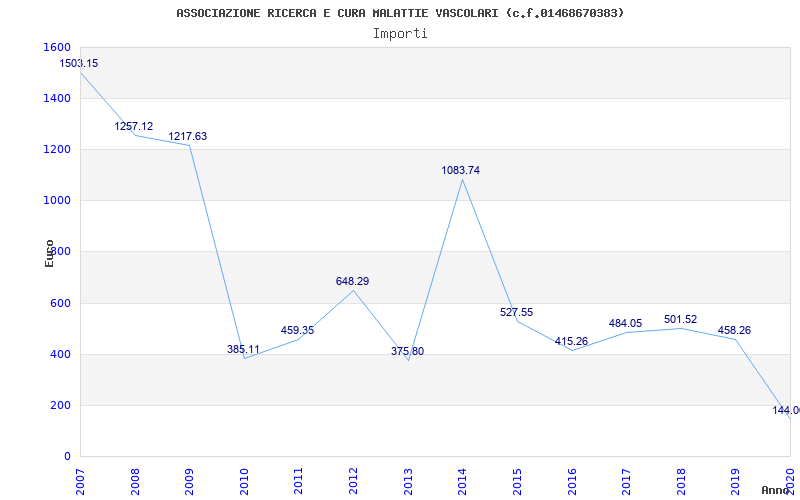Click the y-axis value 0
This screenshot has width=800, height=500.
pos(67,457)
